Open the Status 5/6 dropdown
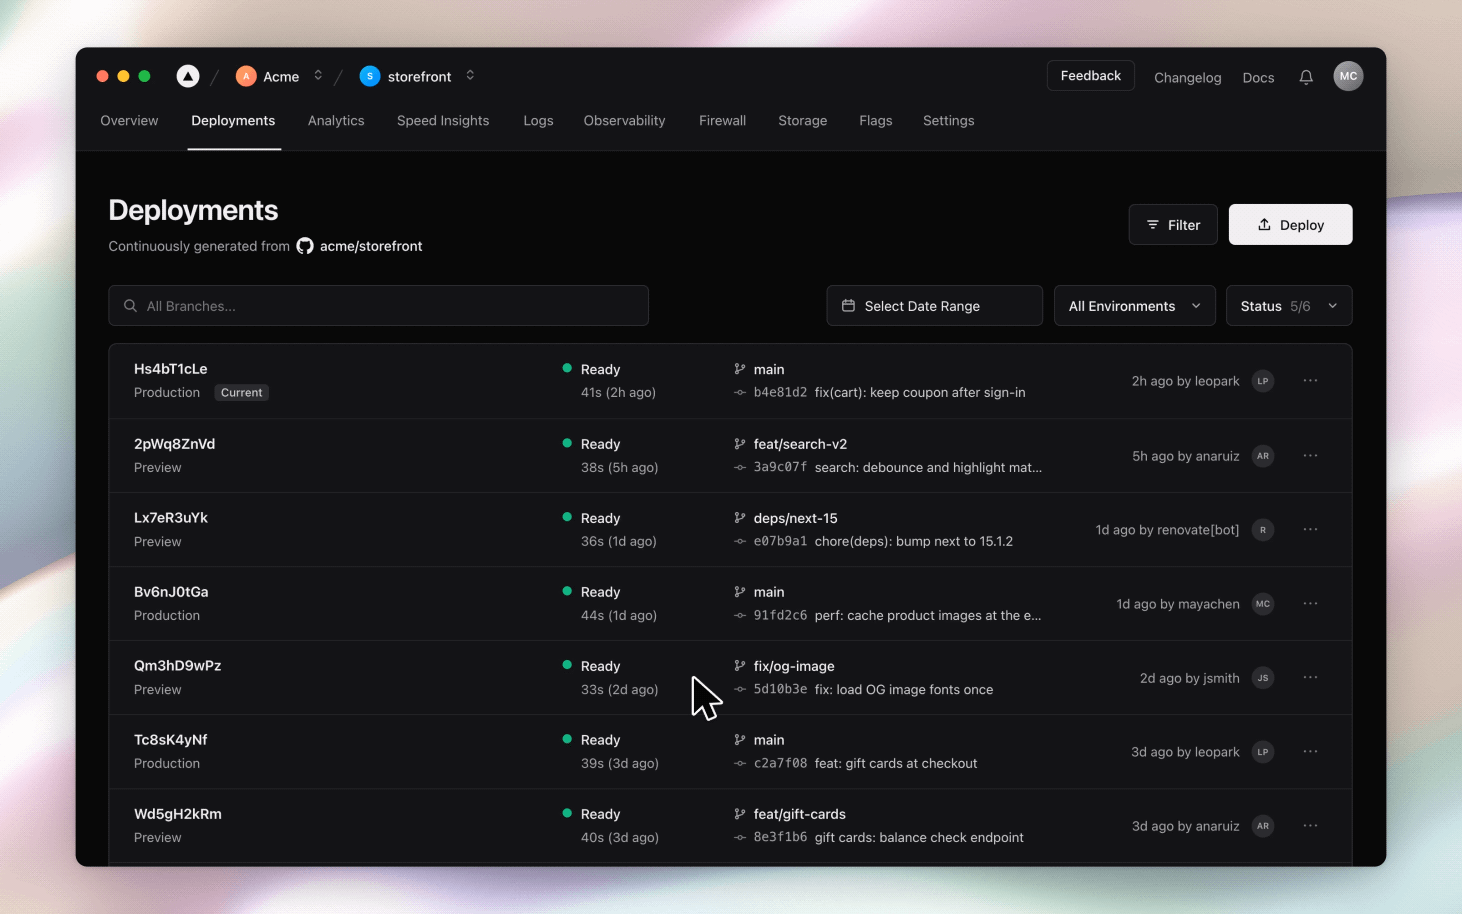Viewport: 1462px width, 914px height. click(1289, 306)
